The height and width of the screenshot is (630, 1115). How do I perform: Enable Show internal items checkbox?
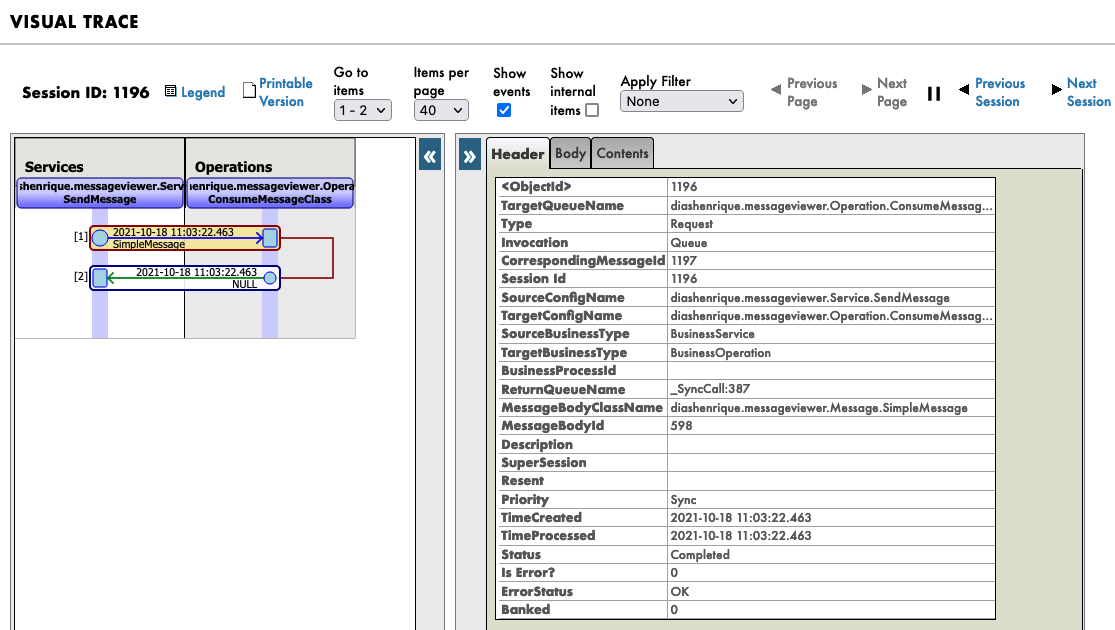tap(592, 110)
